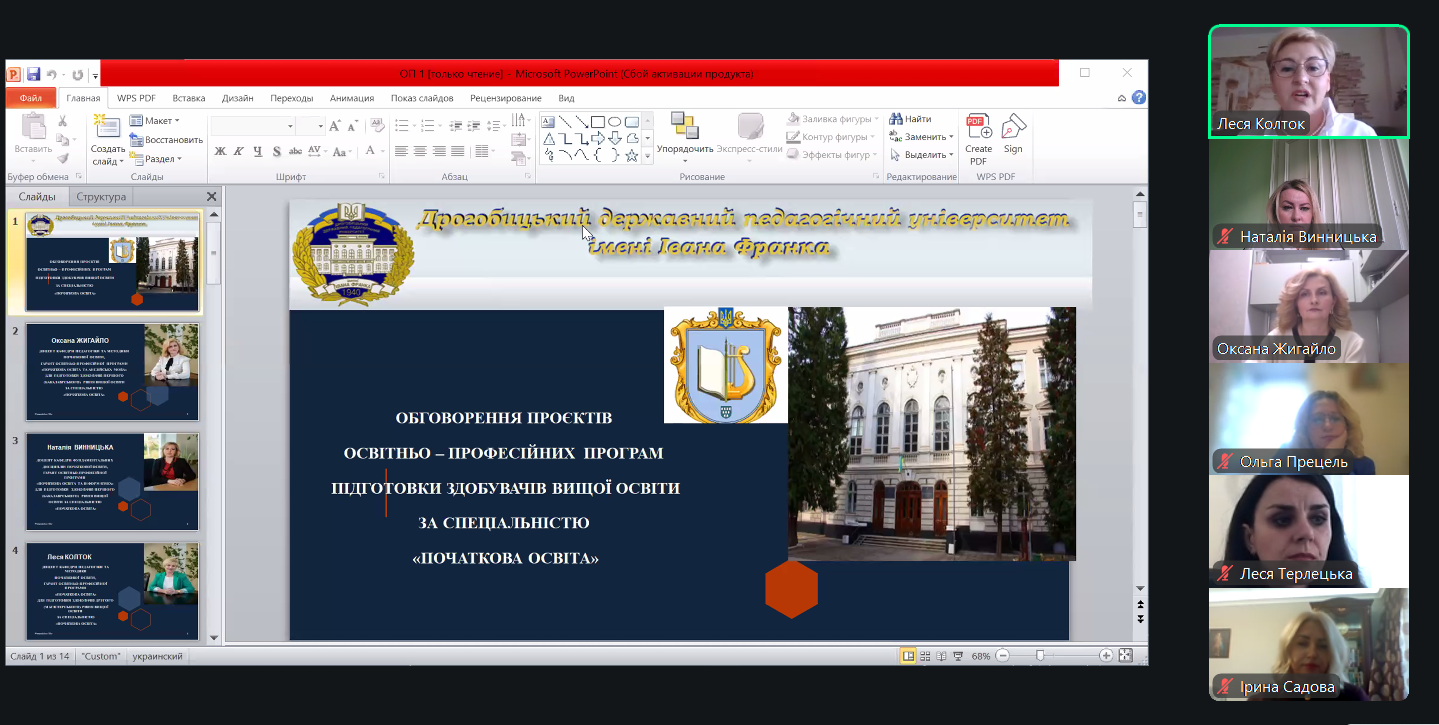Switch to the Структура outline tab
The height and width of the screenshot is (725, 1439).
[x=101, y=197]
